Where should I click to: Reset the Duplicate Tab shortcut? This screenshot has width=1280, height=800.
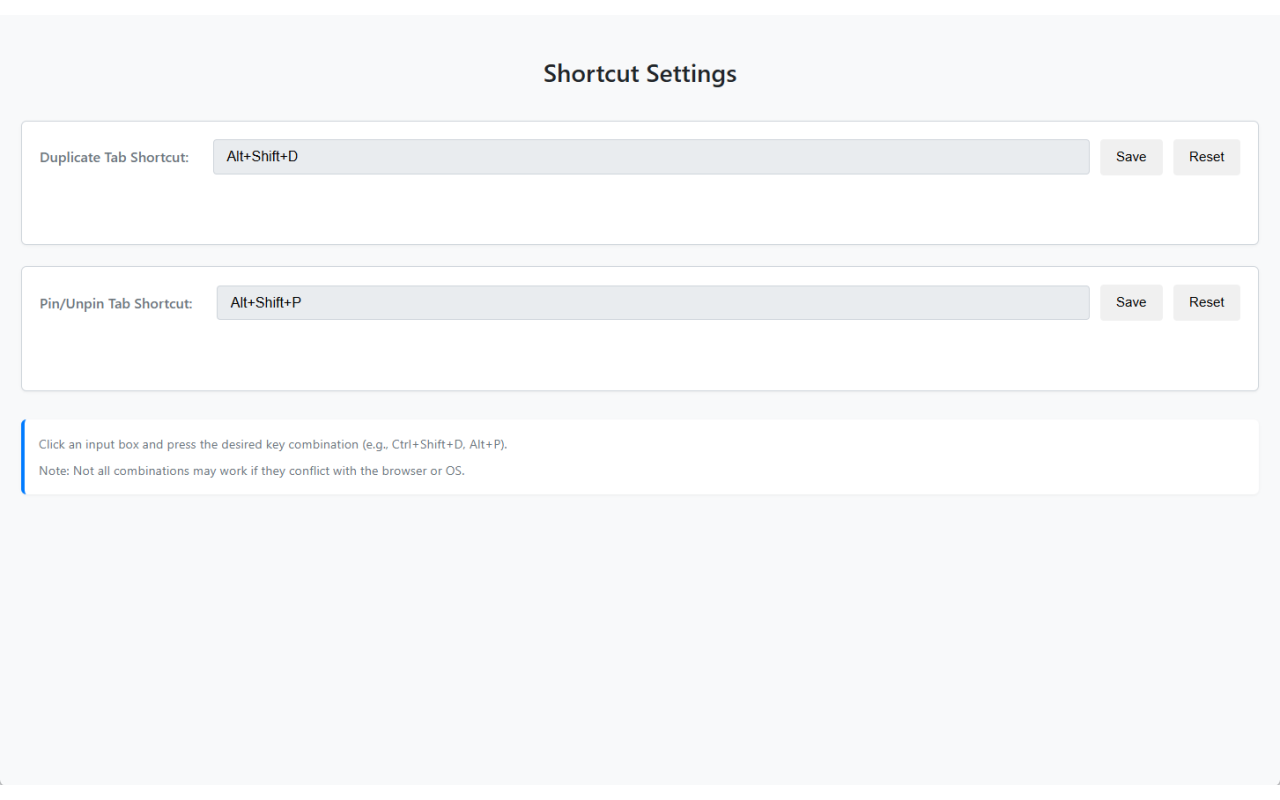click(x=1206, y=157)
